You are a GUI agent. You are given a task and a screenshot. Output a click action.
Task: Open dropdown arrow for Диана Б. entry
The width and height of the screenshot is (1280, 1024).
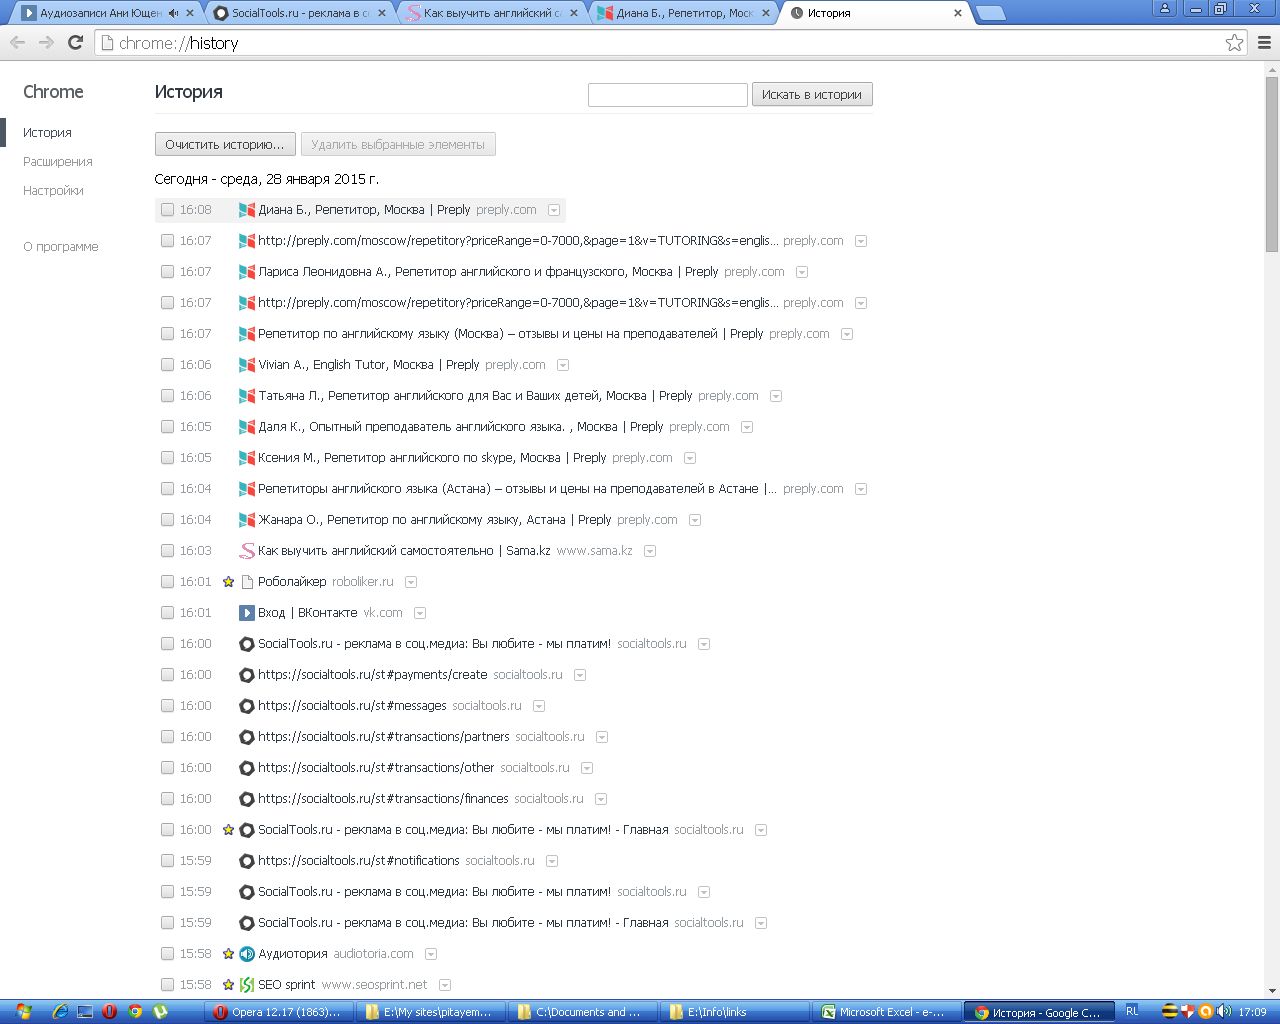(x=554, y=210)
